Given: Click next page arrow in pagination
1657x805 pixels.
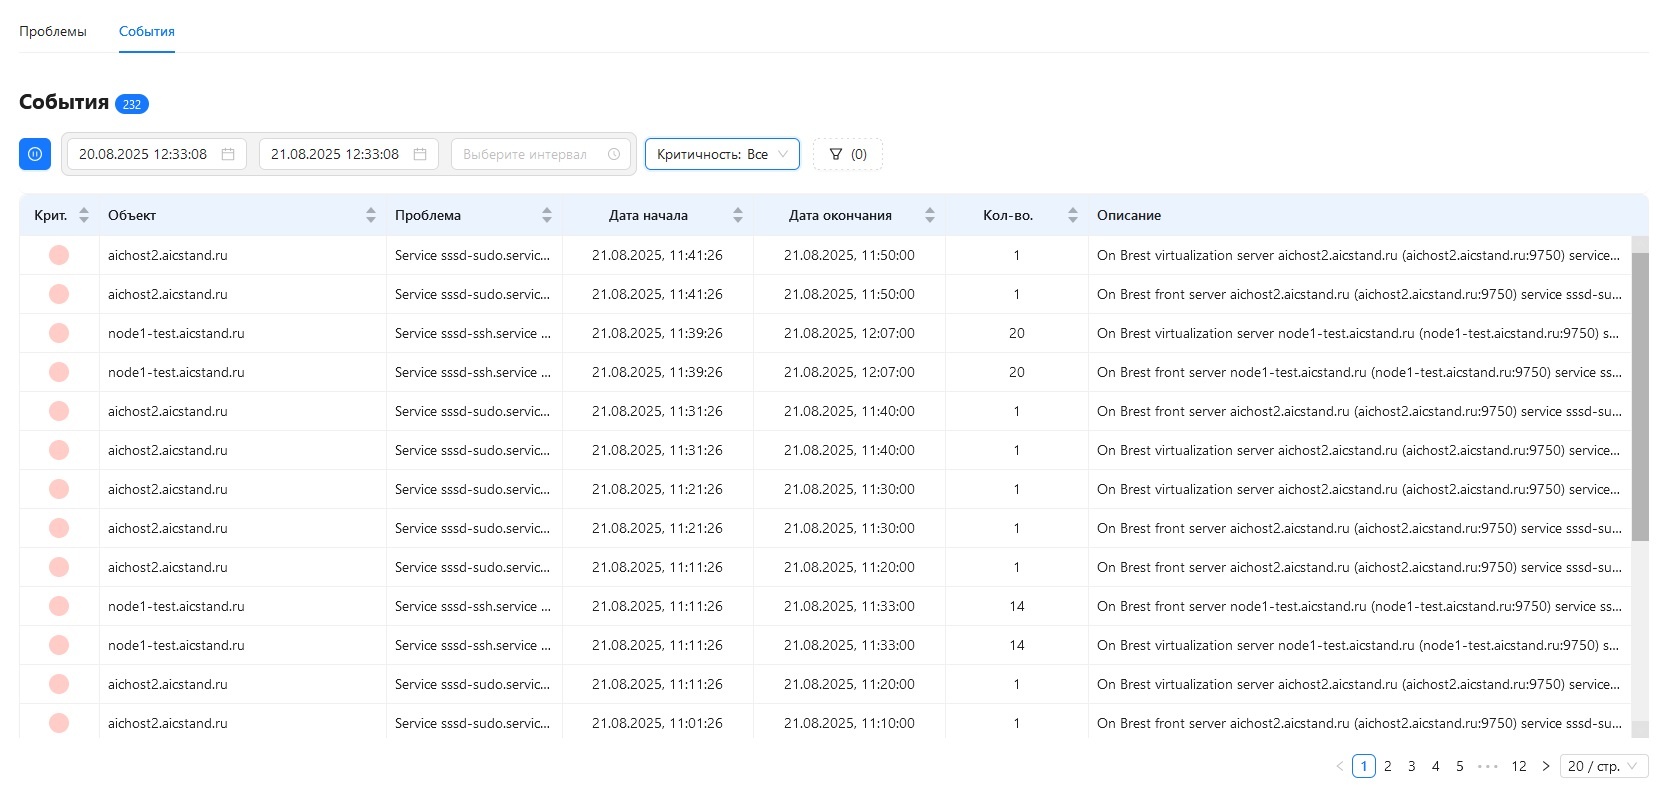Looking at the screenshot, I should point(1546,766).
